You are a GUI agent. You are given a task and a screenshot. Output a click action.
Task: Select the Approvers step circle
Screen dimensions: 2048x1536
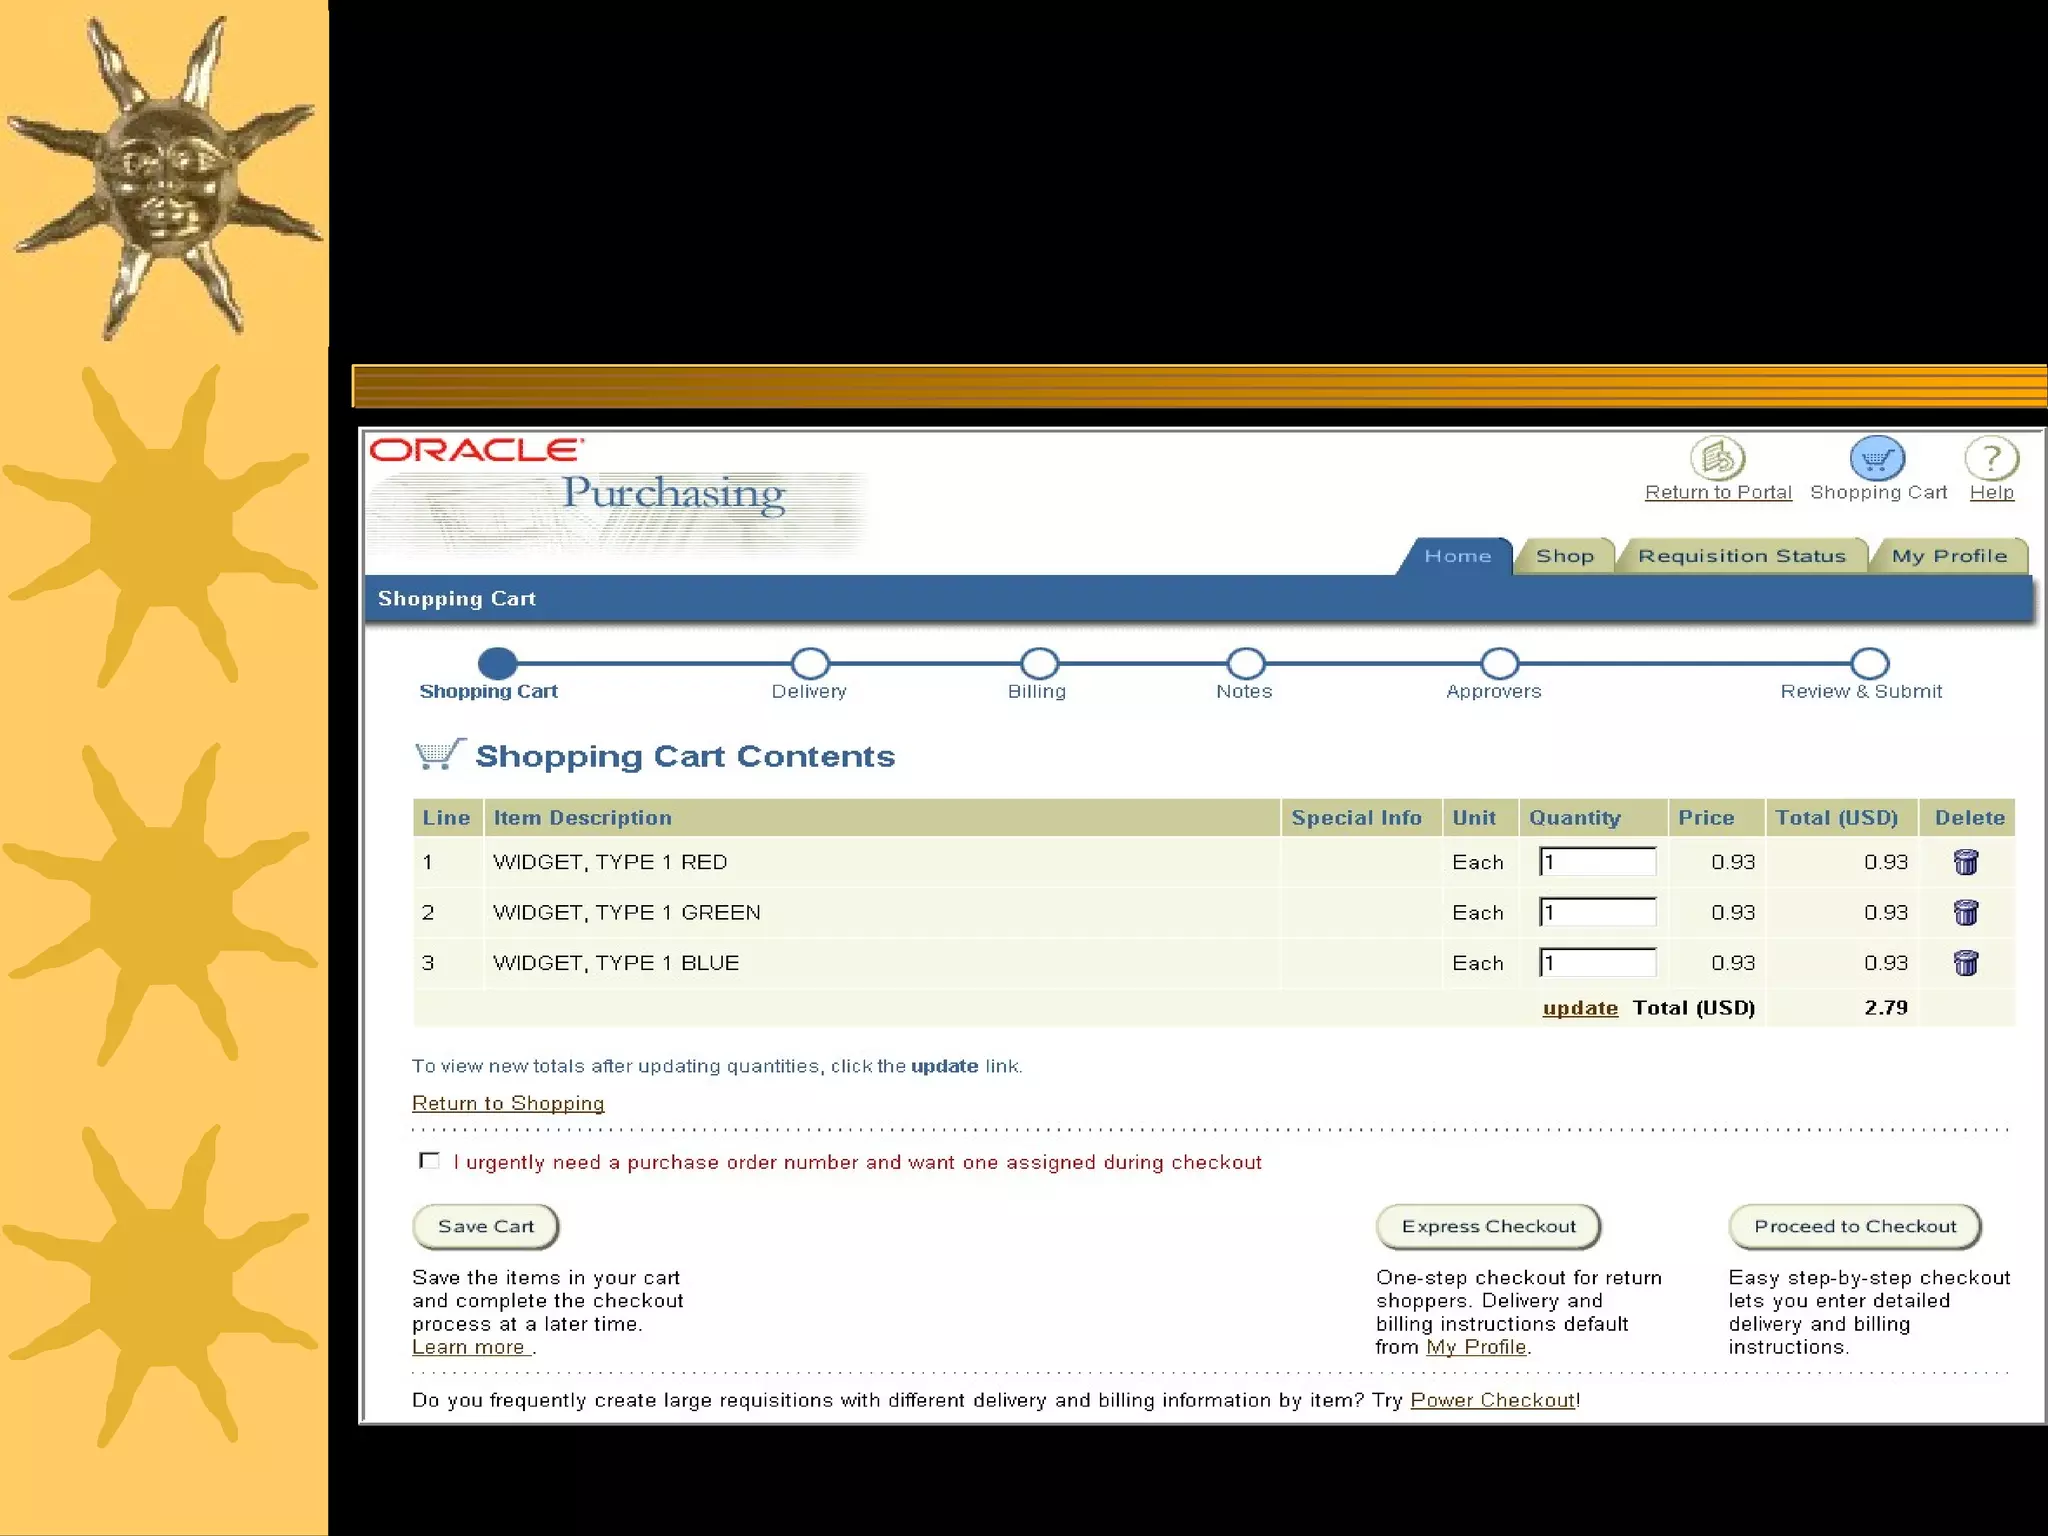coord(1499,663)
